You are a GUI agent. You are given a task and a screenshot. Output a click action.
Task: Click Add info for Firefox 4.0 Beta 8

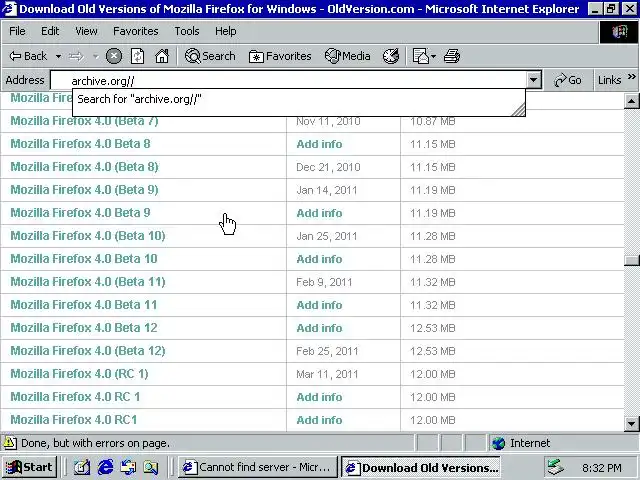319,144
